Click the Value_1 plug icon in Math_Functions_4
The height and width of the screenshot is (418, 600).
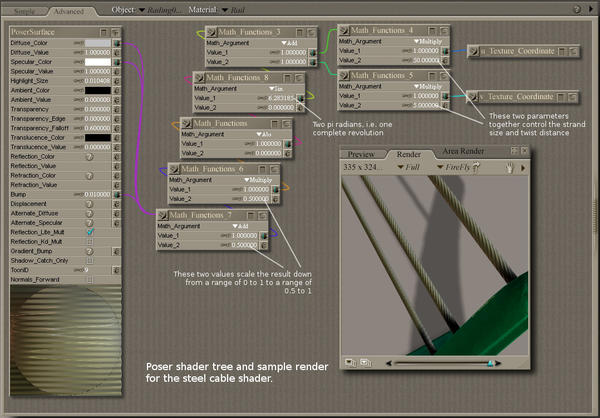(445, 51)
